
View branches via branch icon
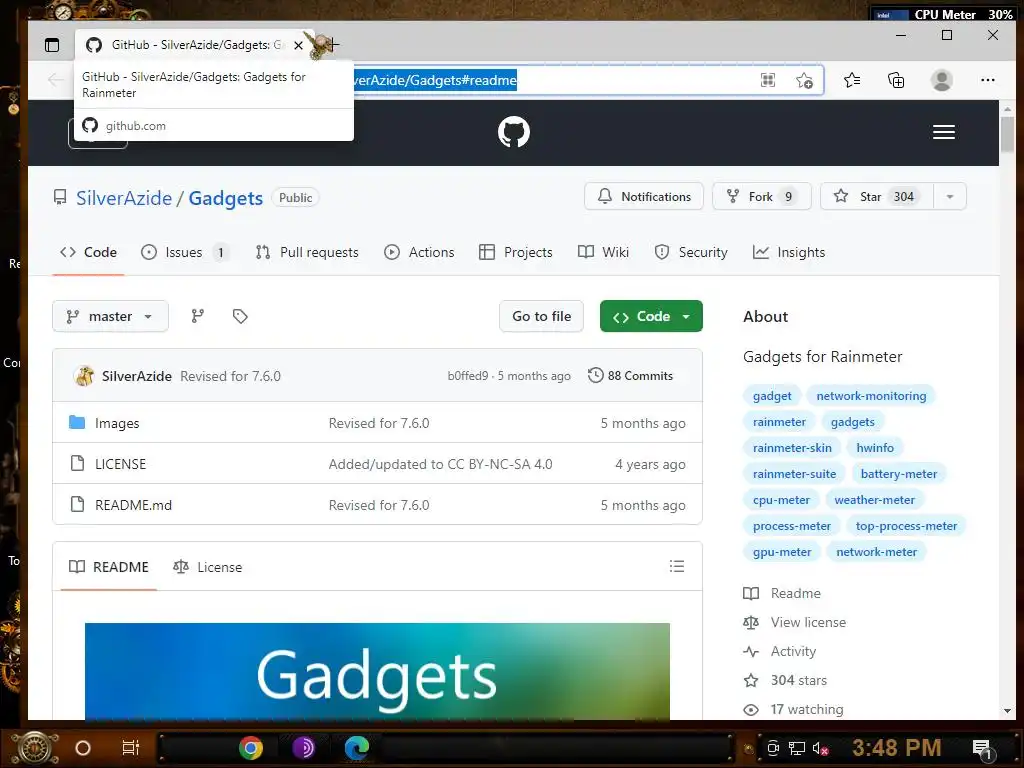pyautogui.click(x=198, y=317)
